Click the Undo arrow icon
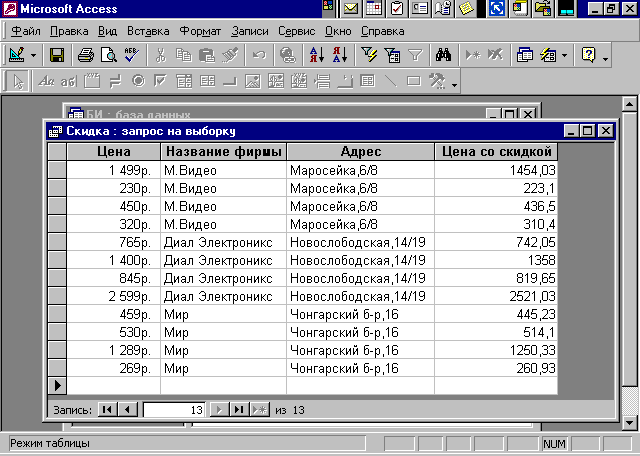Image resolution: width=640 pixels, height=456 pixels. 259,55
